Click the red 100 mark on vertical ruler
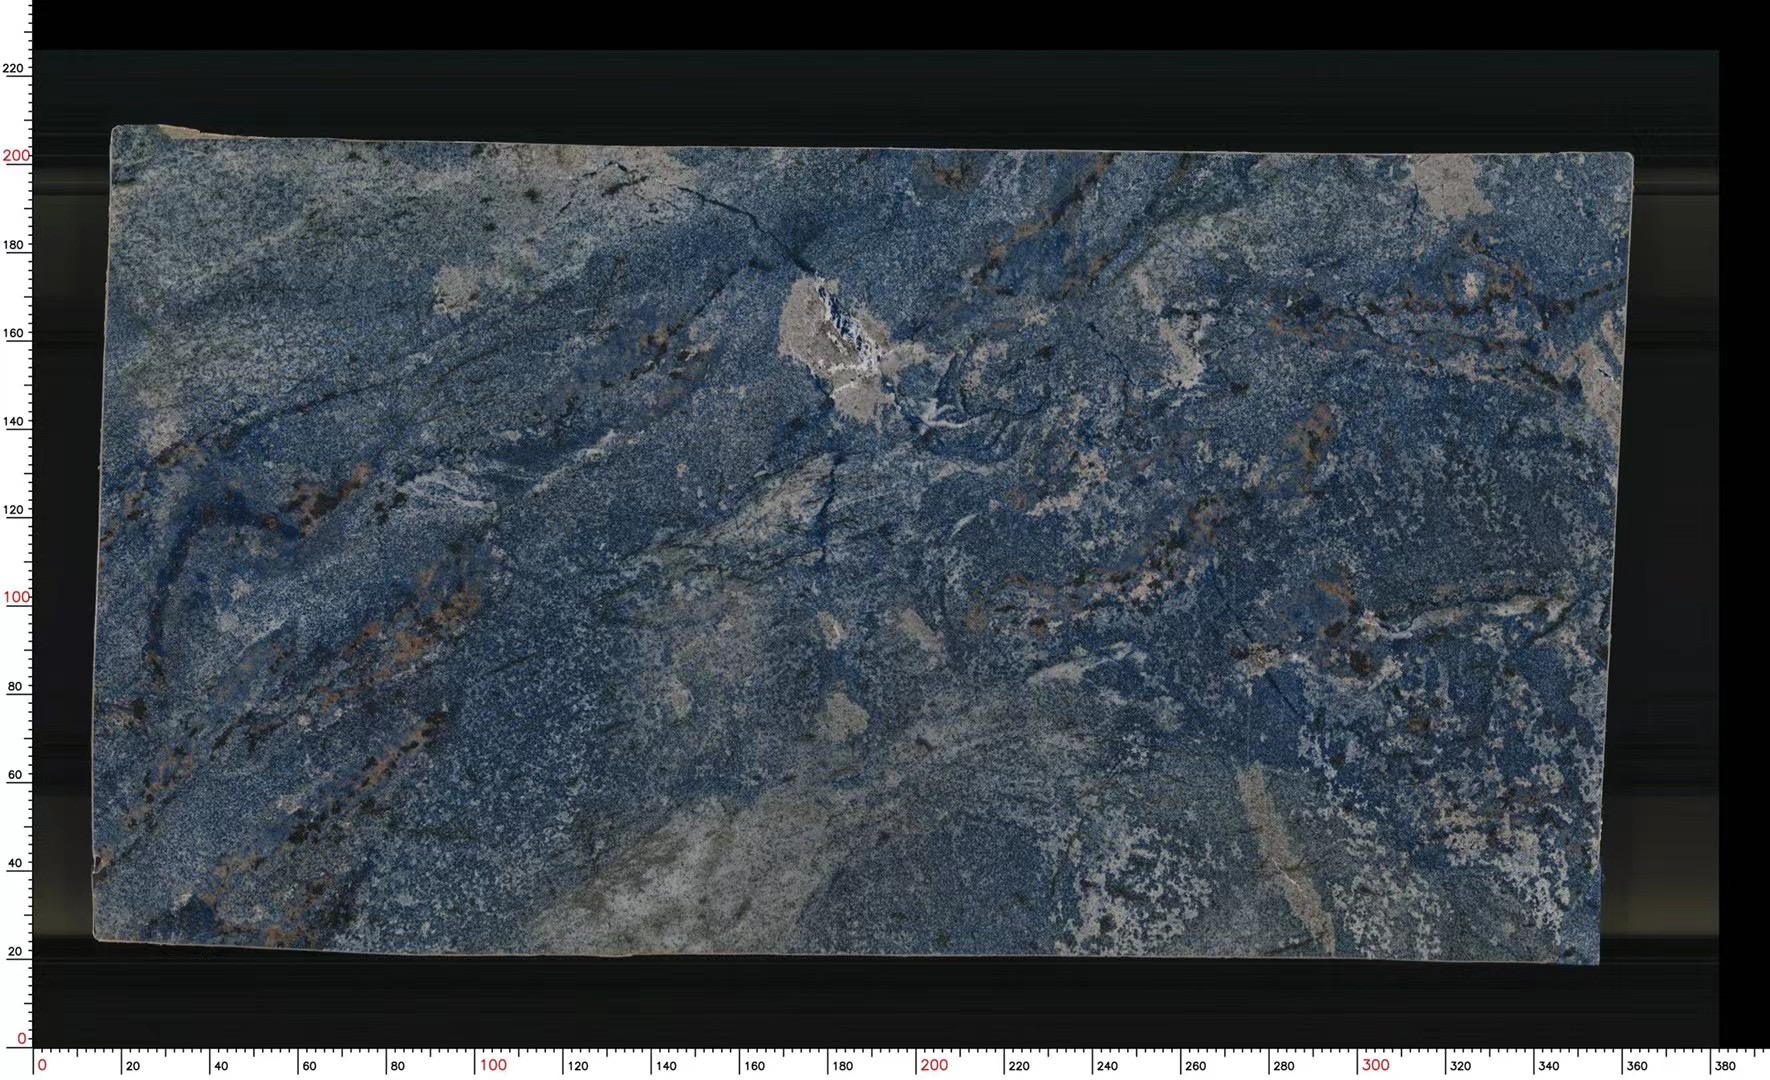 coord(16,597)
